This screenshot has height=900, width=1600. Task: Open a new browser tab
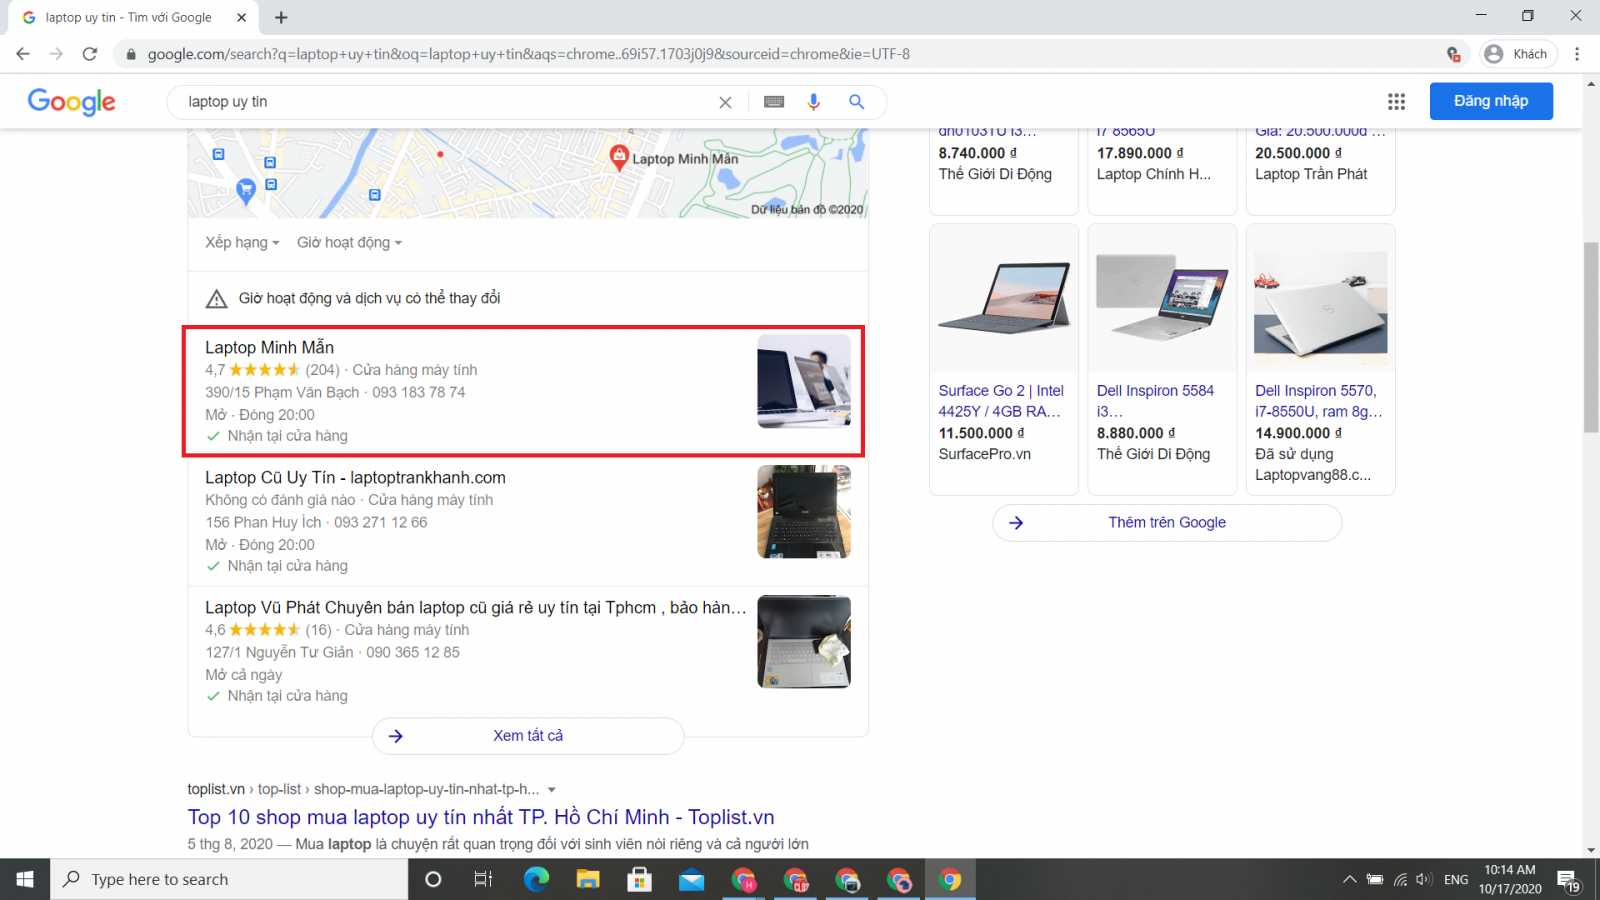point(281,17)
